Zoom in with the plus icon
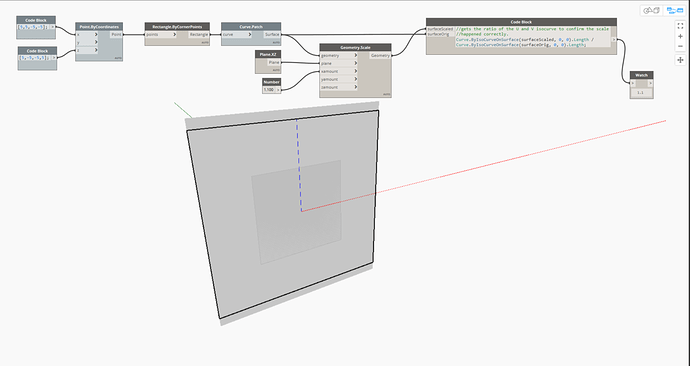This screenshot has width=690, height=366. coord(680,37)
